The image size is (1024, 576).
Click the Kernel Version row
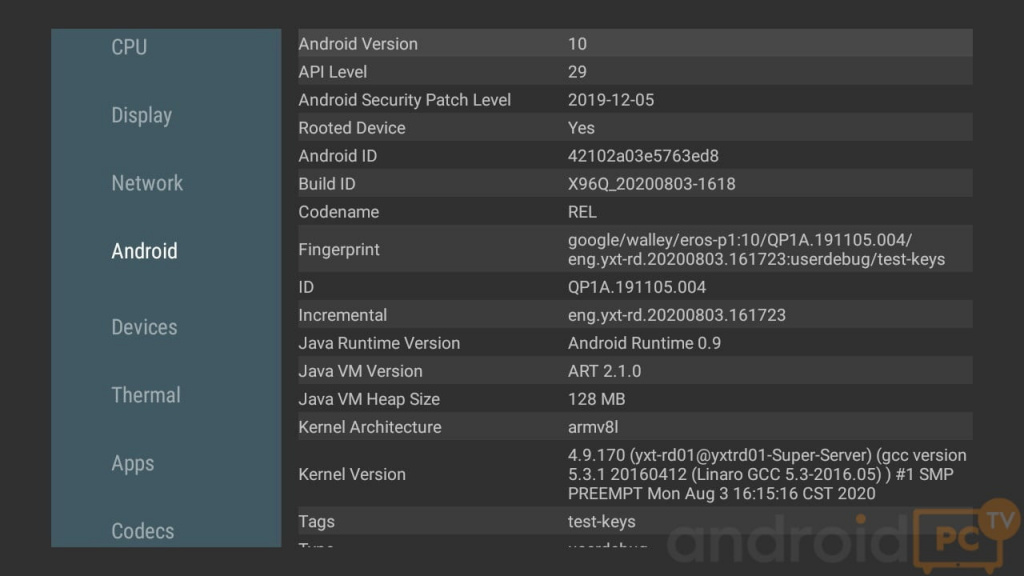pyautogui.click(x=634, y=474)
